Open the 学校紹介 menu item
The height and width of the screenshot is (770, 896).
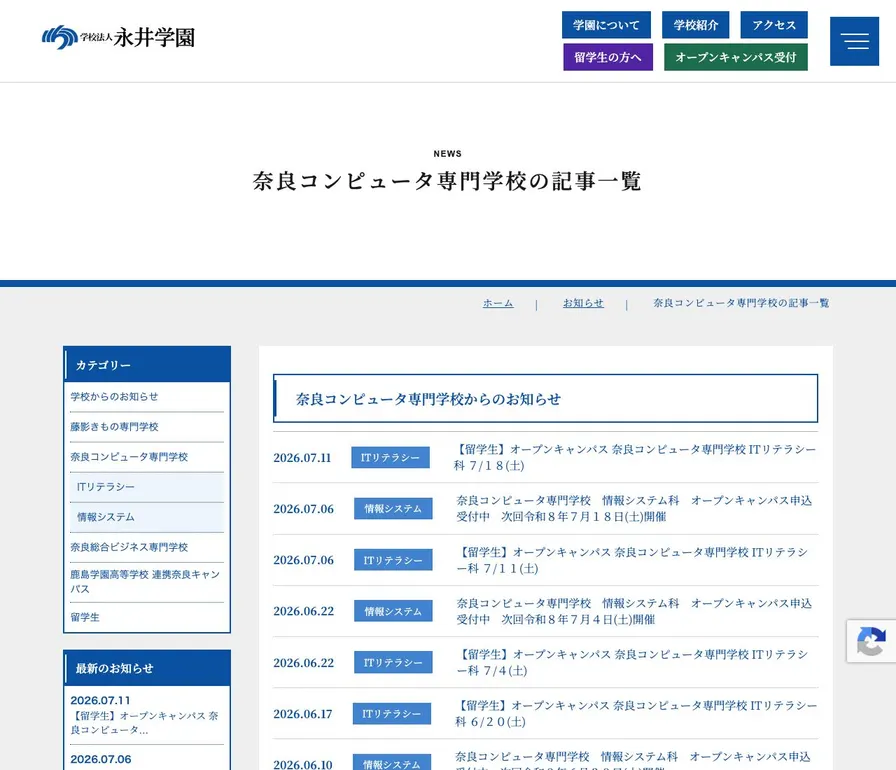pyautogui.click(x=695, y=25)
